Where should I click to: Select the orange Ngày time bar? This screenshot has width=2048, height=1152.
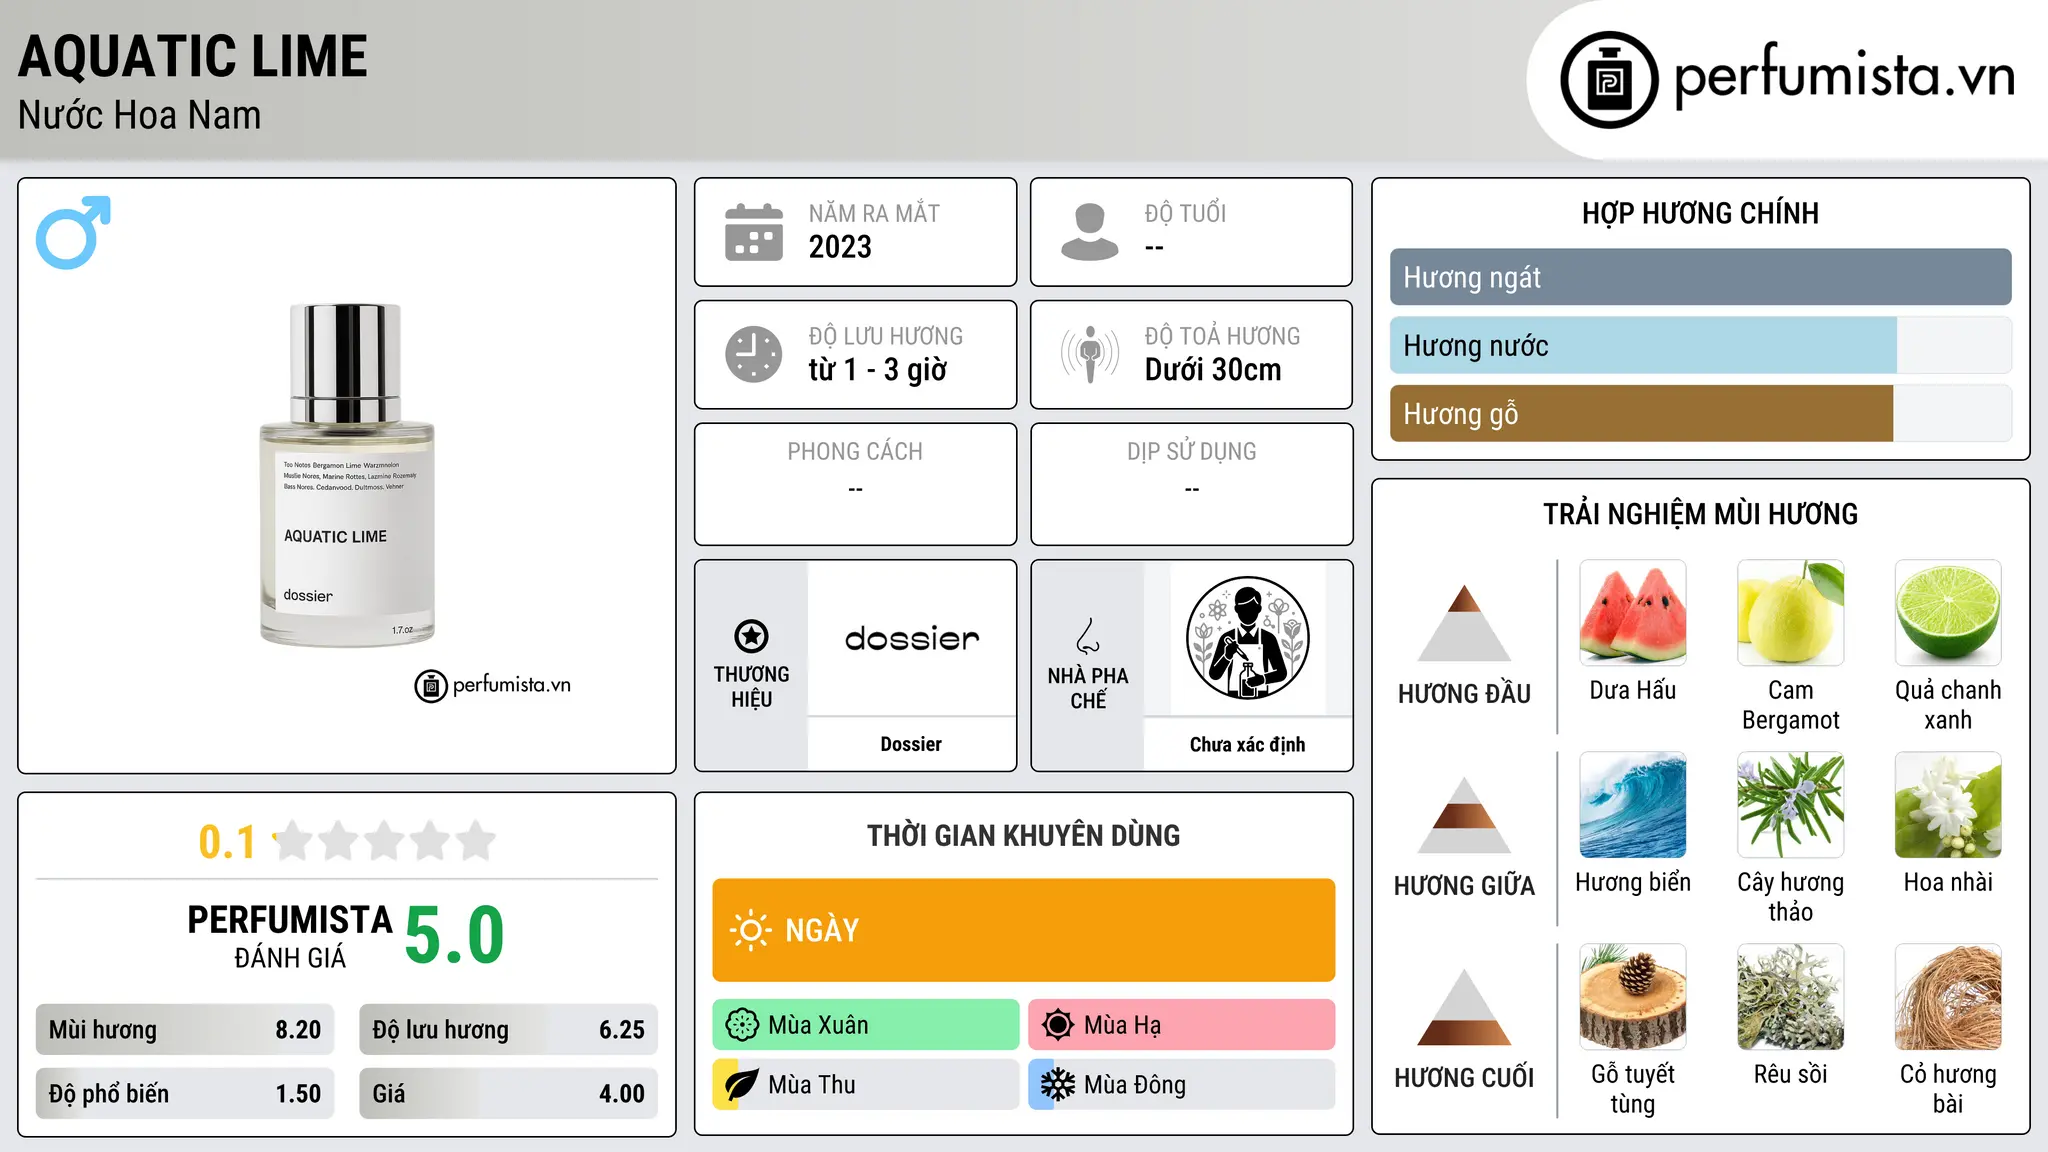pyautogui.click(x=1023, y=930)
